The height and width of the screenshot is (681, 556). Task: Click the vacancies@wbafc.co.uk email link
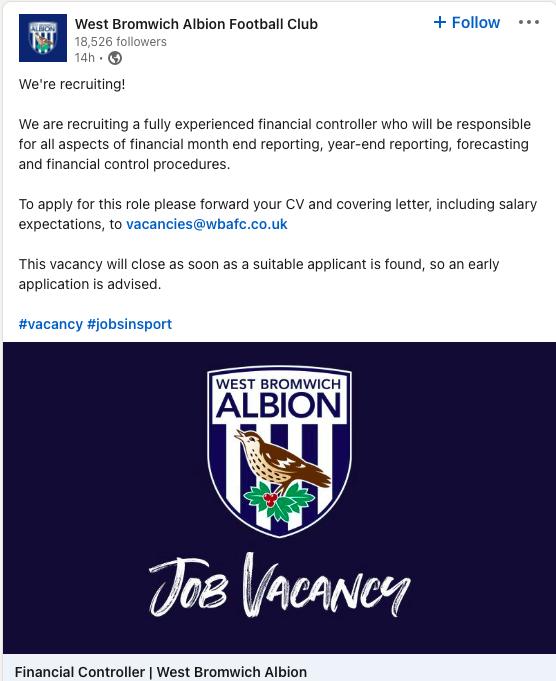(x=207, y=224)
